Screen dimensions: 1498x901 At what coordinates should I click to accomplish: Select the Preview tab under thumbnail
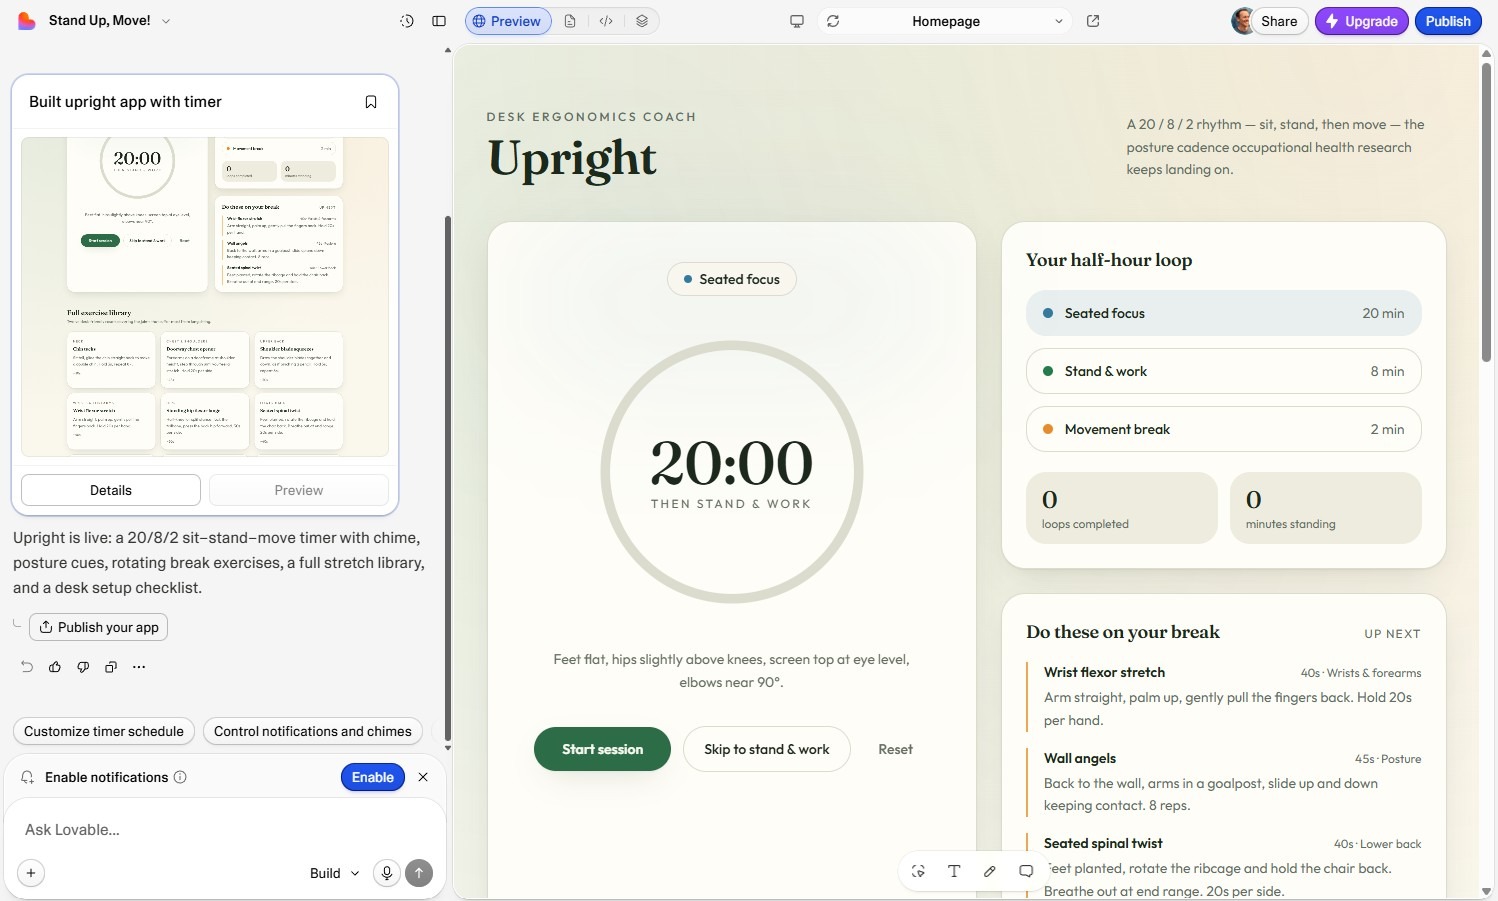pos(299,490)
